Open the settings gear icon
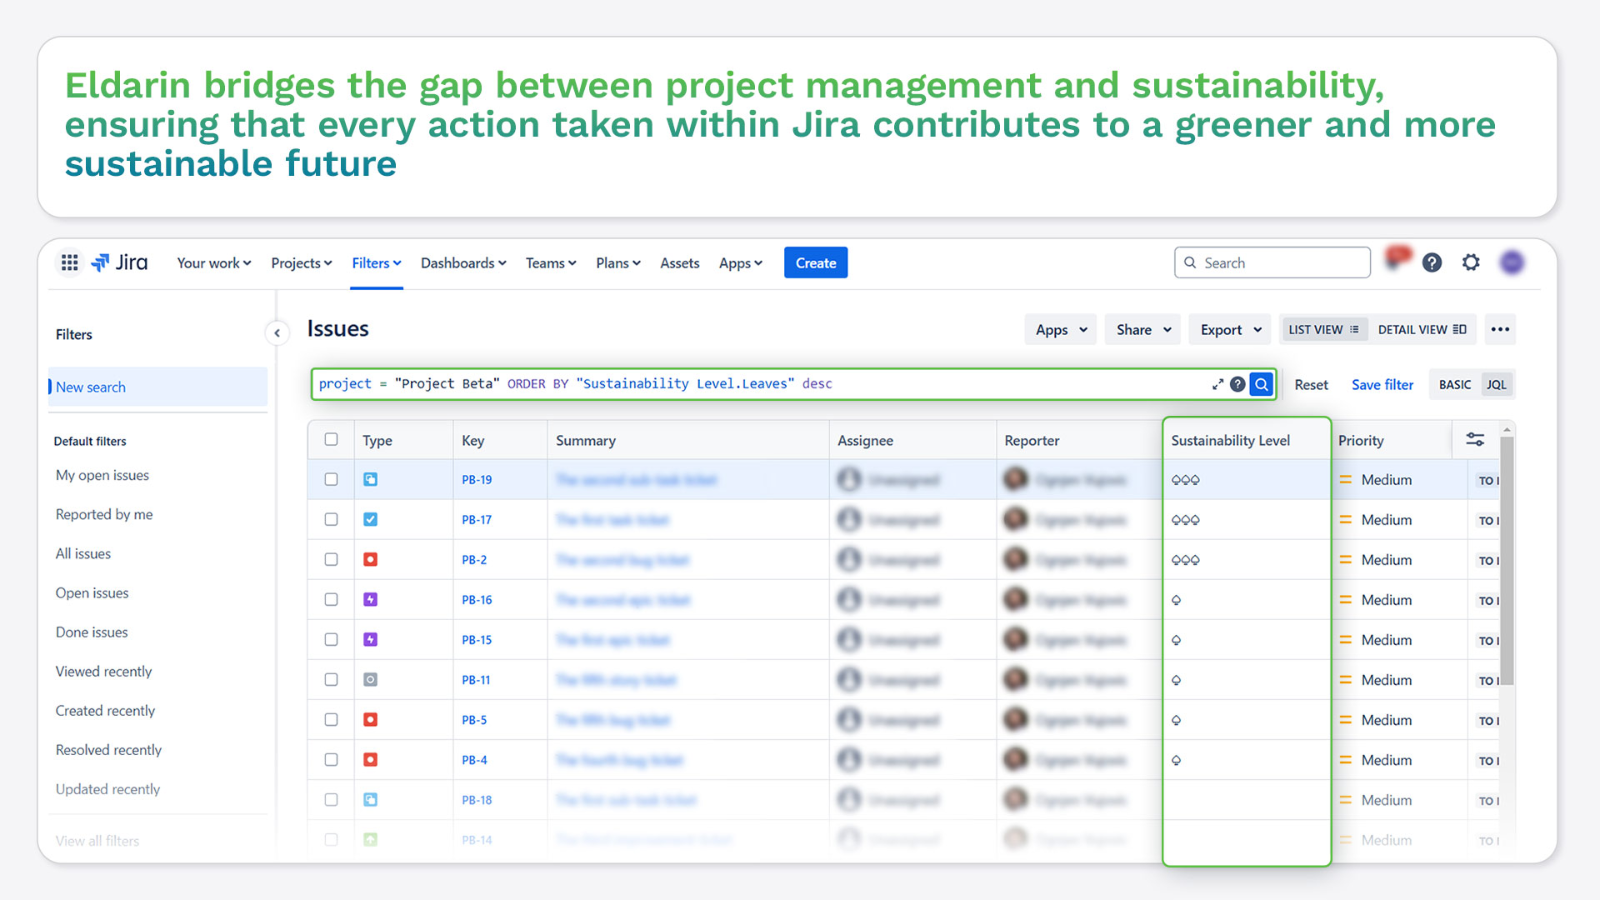Image resolution: width=1600 pixels, height=900 pixels. point(1471,263)
